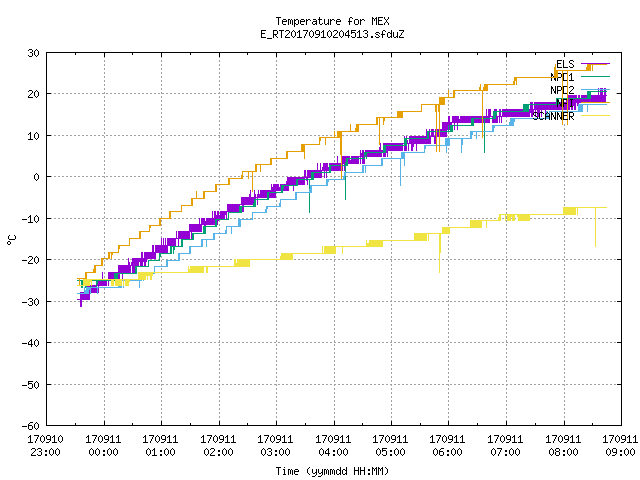Click the x-axis label '170911 07:00'

506,446
